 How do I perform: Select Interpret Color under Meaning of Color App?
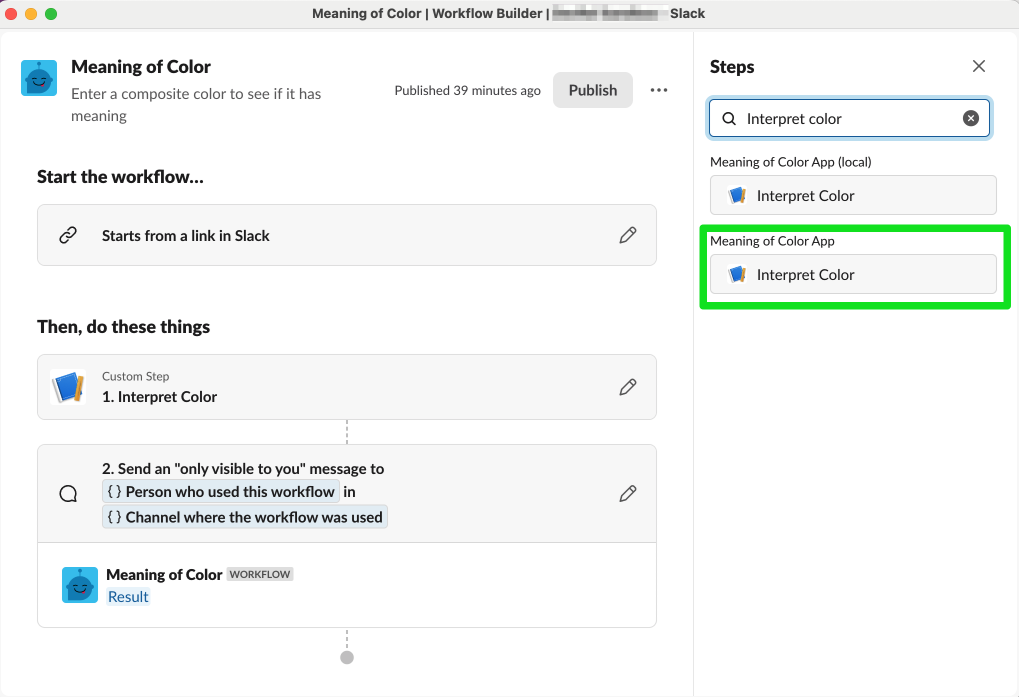tap(854, 274)
